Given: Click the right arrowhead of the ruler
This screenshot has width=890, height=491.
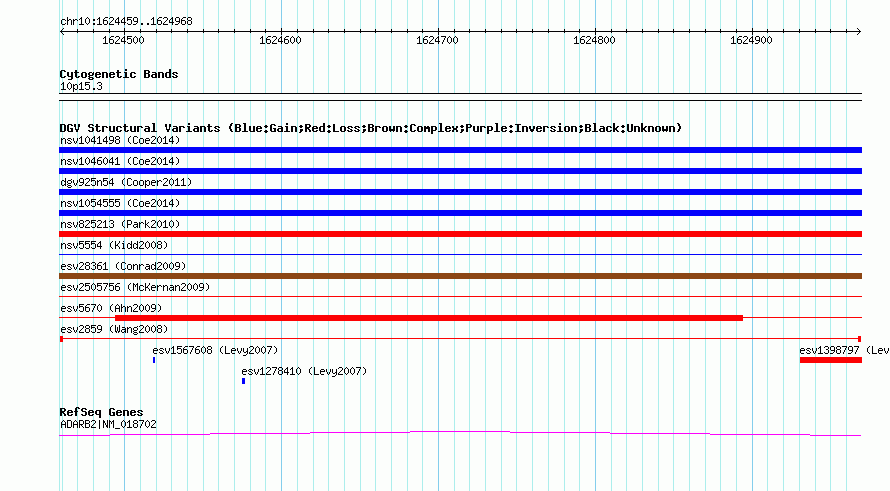Looking at the screenshot, I should (x=859, y=32).
